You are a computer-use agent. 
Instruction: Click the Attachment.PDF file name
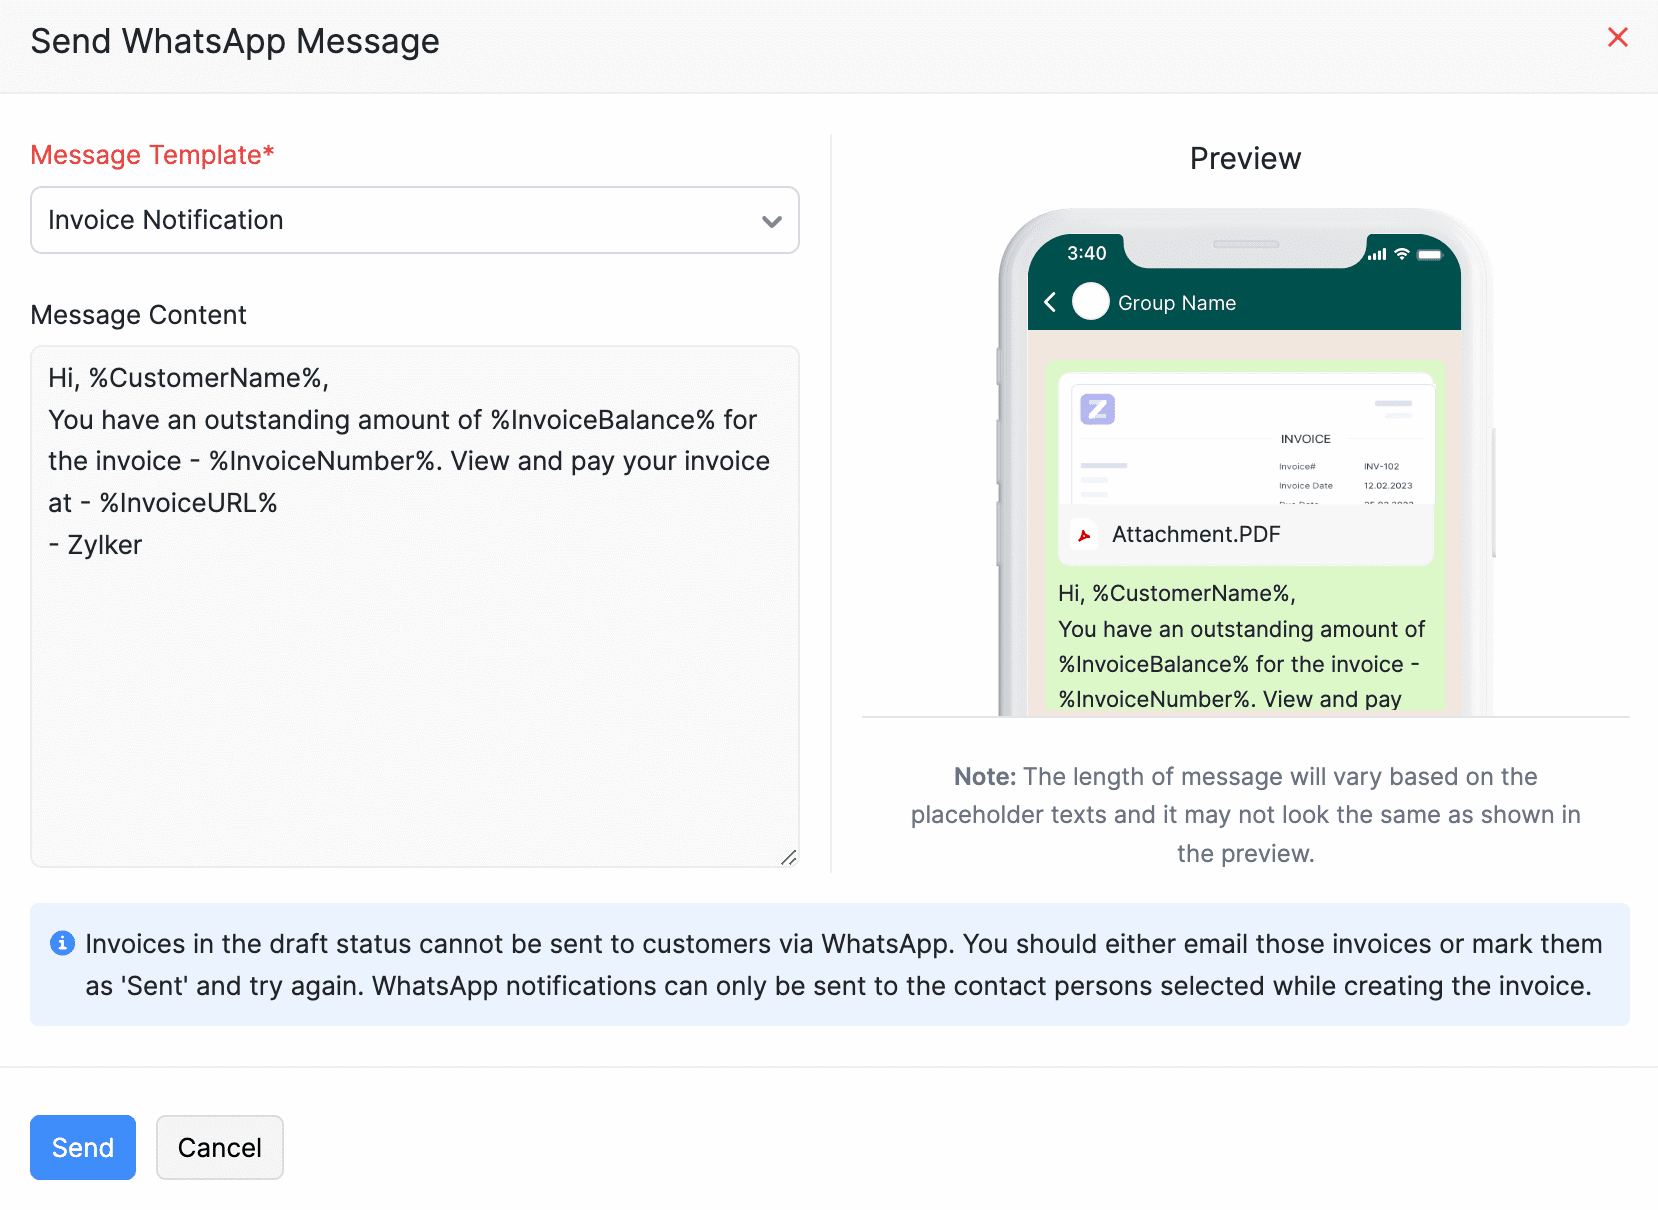pyautogui.click(x=1196, y=535)
